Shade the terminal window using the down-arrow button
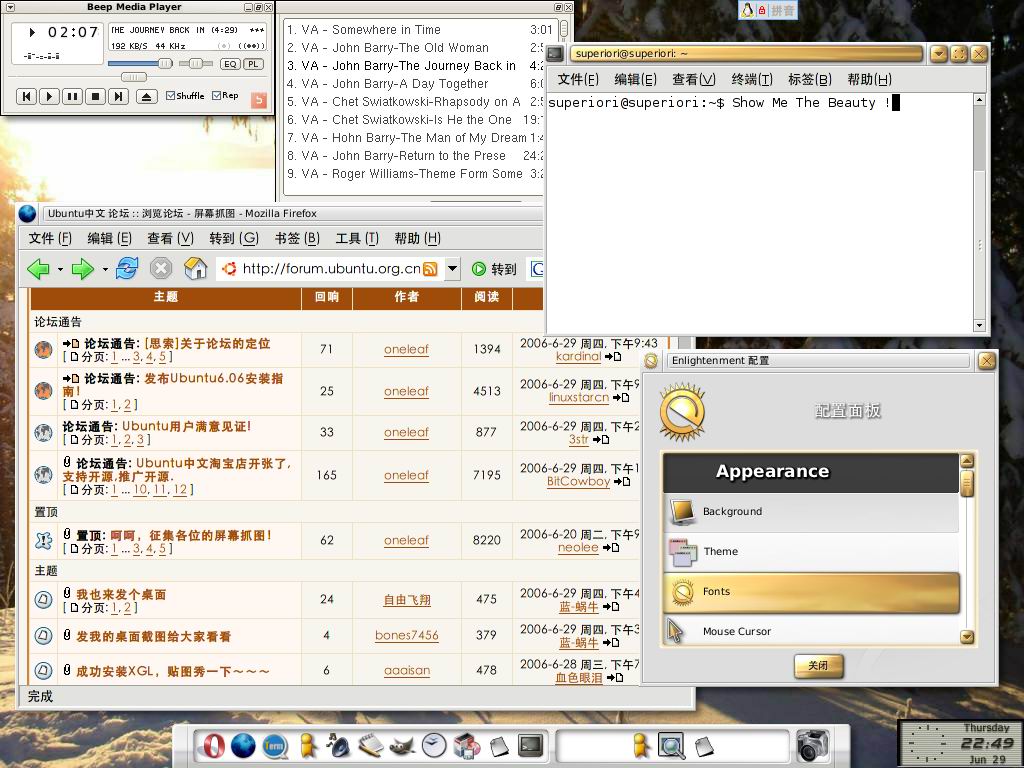The height and width of the screenshot is (768, 1024). tap(938, 54)
